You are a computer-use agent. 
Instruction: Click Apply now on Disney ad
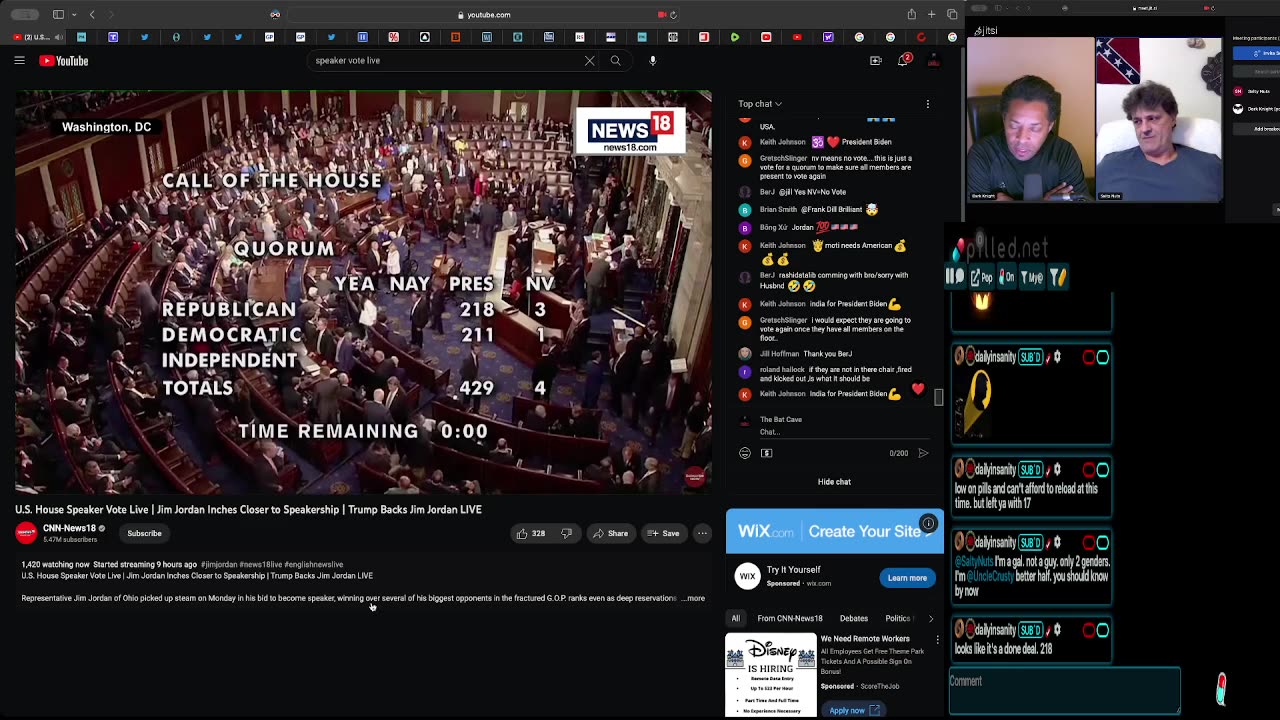point(854,710)
